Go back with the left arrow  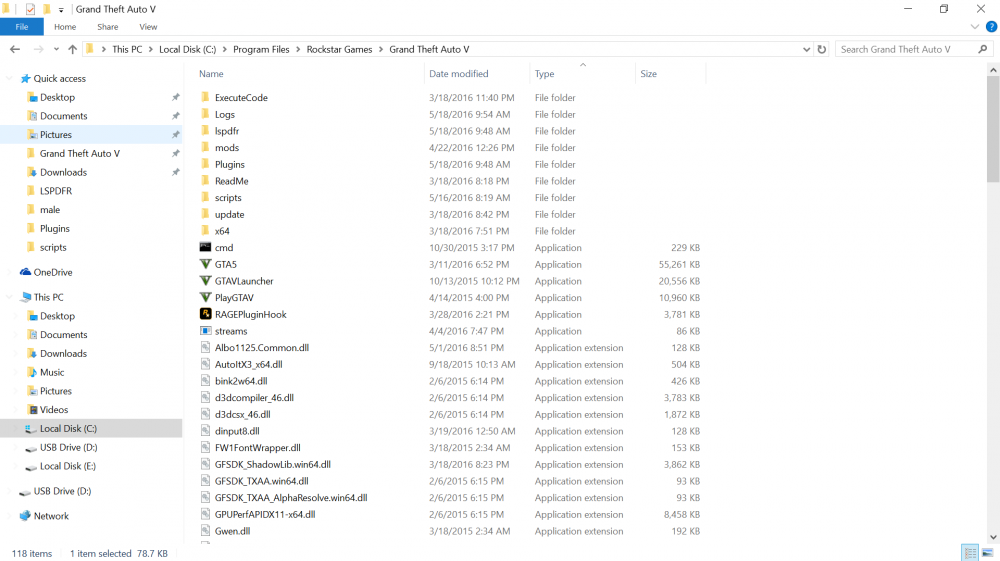pyautogui.click(x=15, y=49)
